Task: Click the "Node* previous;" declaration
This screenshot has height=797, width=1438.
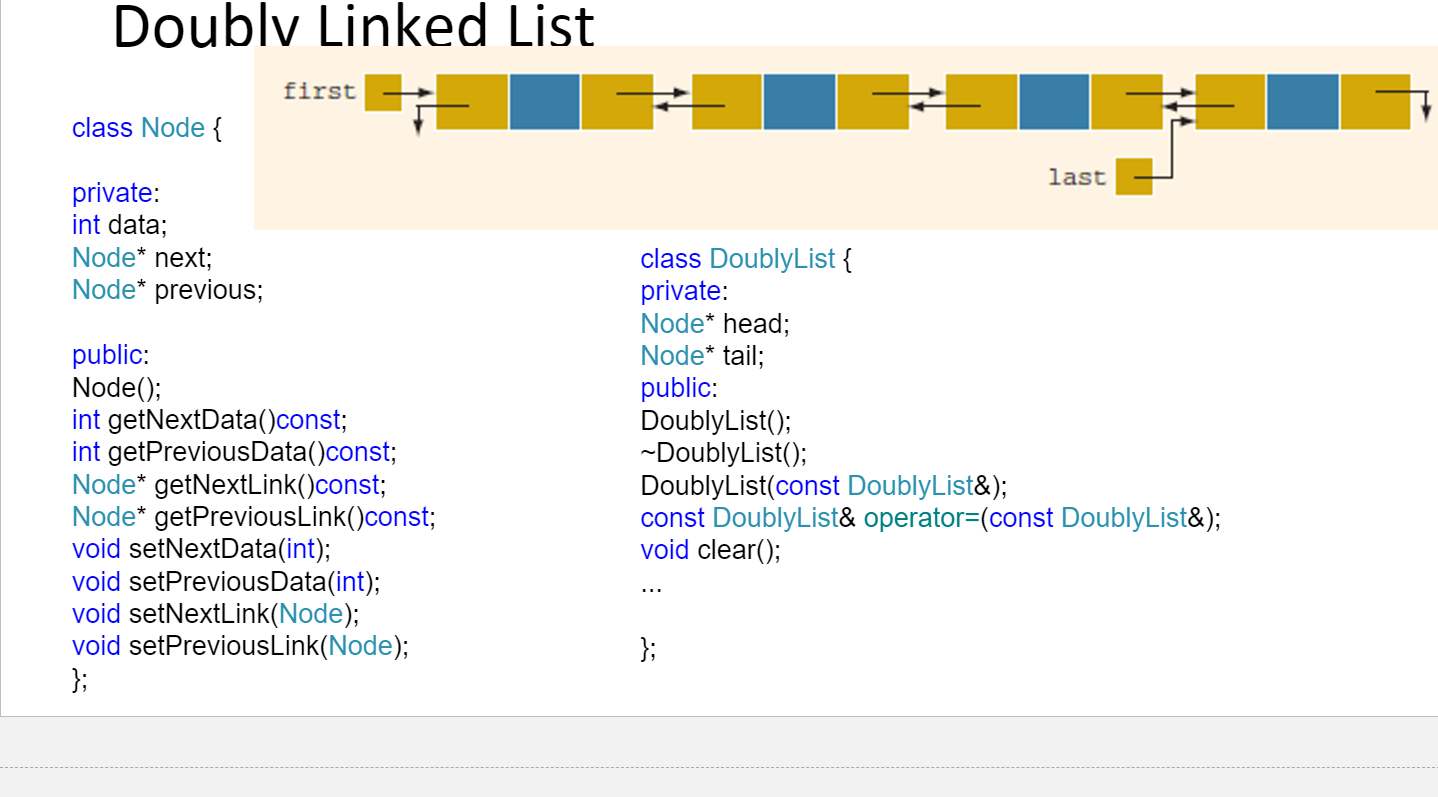Action: pyautogui.click(x=168, y=289)
